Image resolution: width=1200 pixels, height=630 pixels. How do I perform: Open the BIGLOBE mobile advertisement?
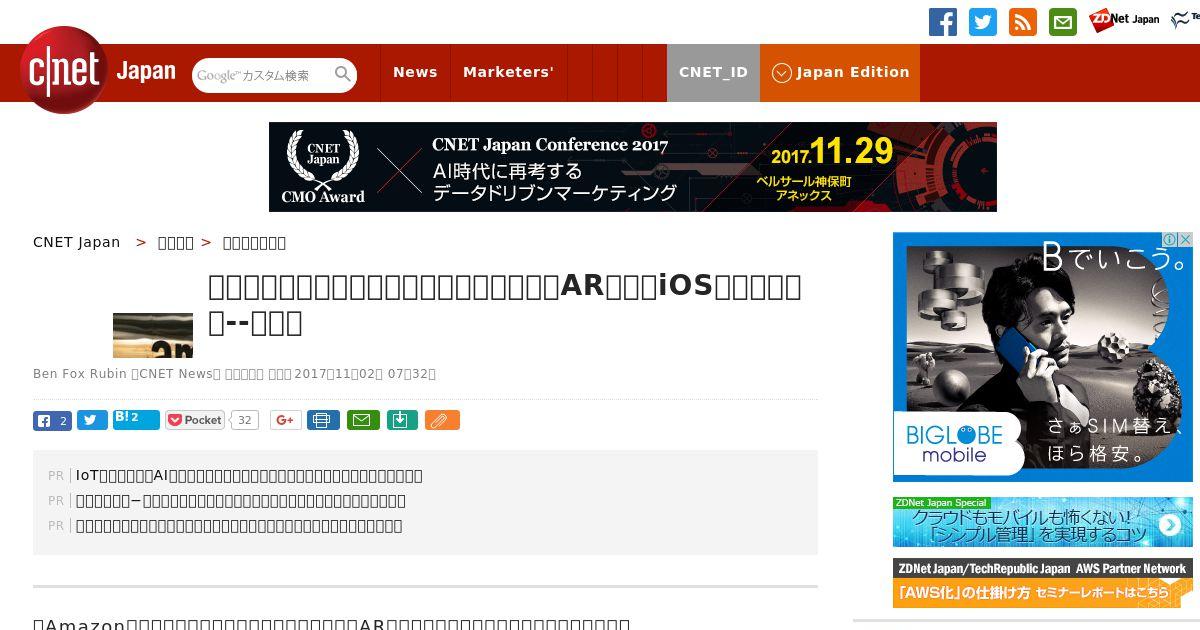1043,357
